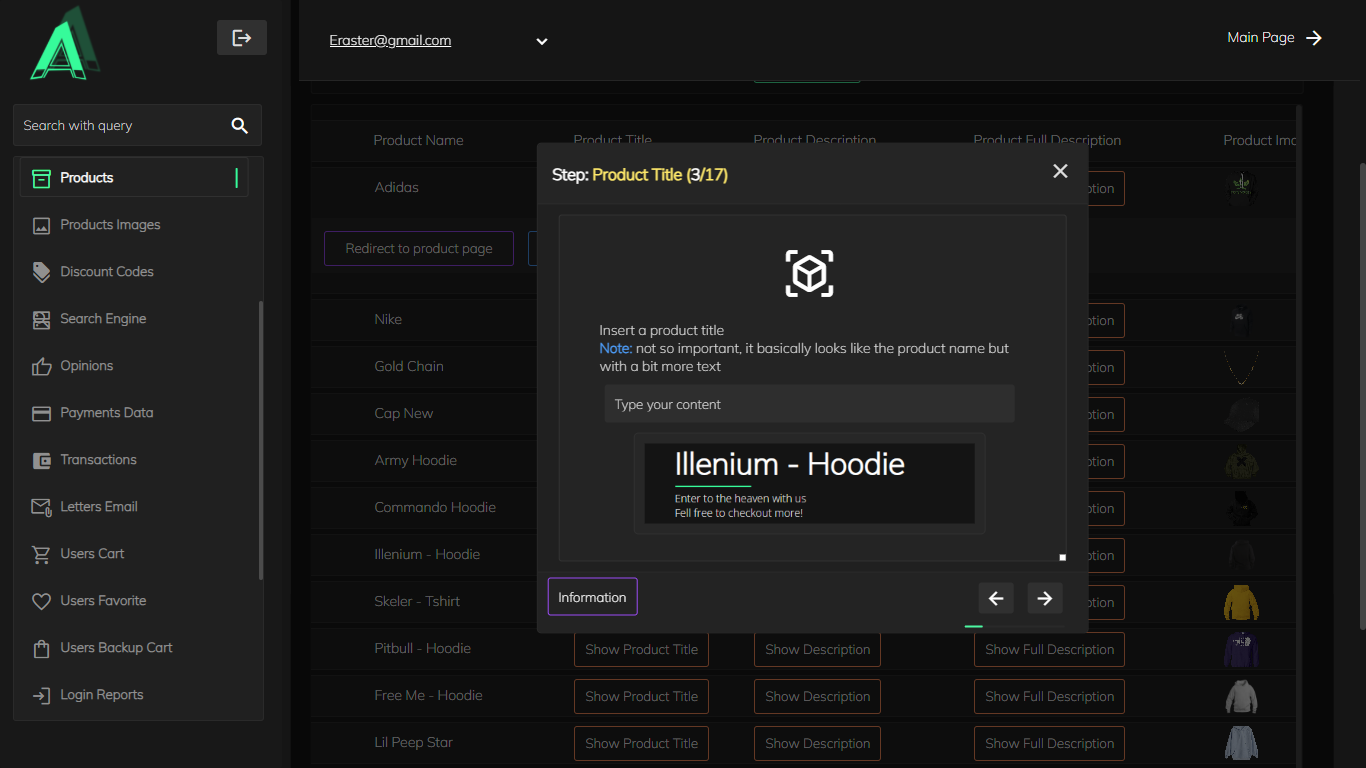Close the Product Title step dialog
The height and width of the screenshot is (768, 1366).
1060,172
